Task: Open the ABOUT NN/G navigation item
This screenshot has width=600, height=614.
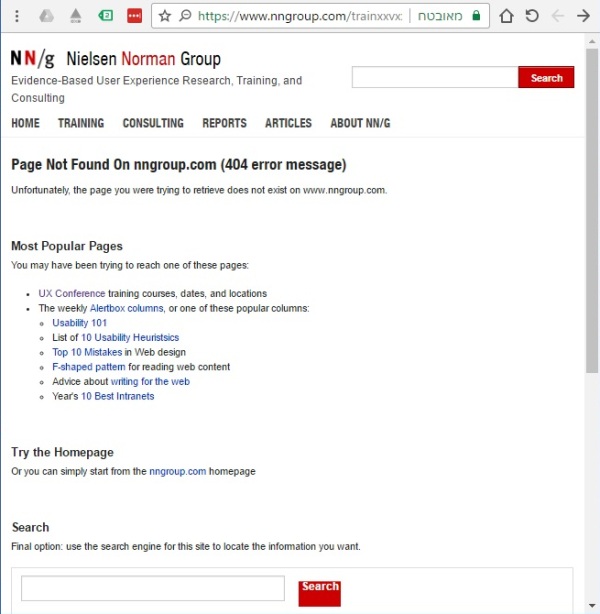Action: click(x=360, y=123)
